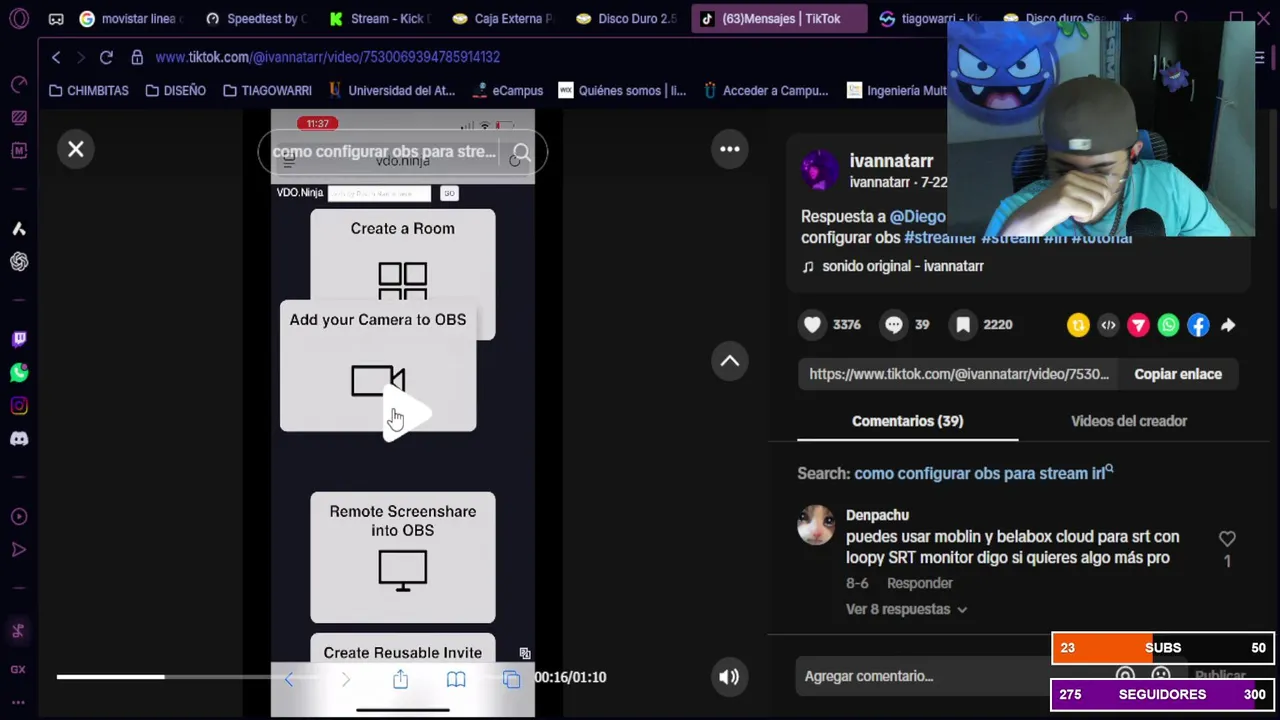Select the video URL link field
Image resolution: width=1280 pixels, height=720 pixels.
(958, 374)
